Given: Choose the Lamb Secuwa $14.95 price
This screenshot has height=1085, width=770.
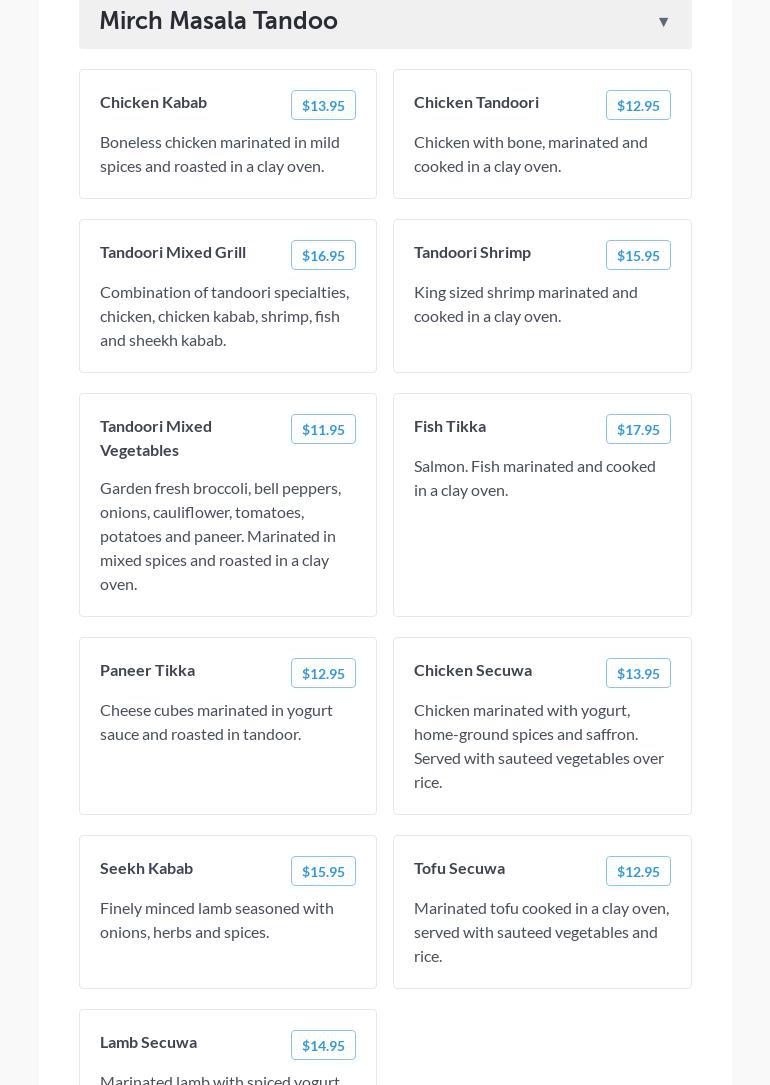Looking at the screenshot, I should [323, 1045].
